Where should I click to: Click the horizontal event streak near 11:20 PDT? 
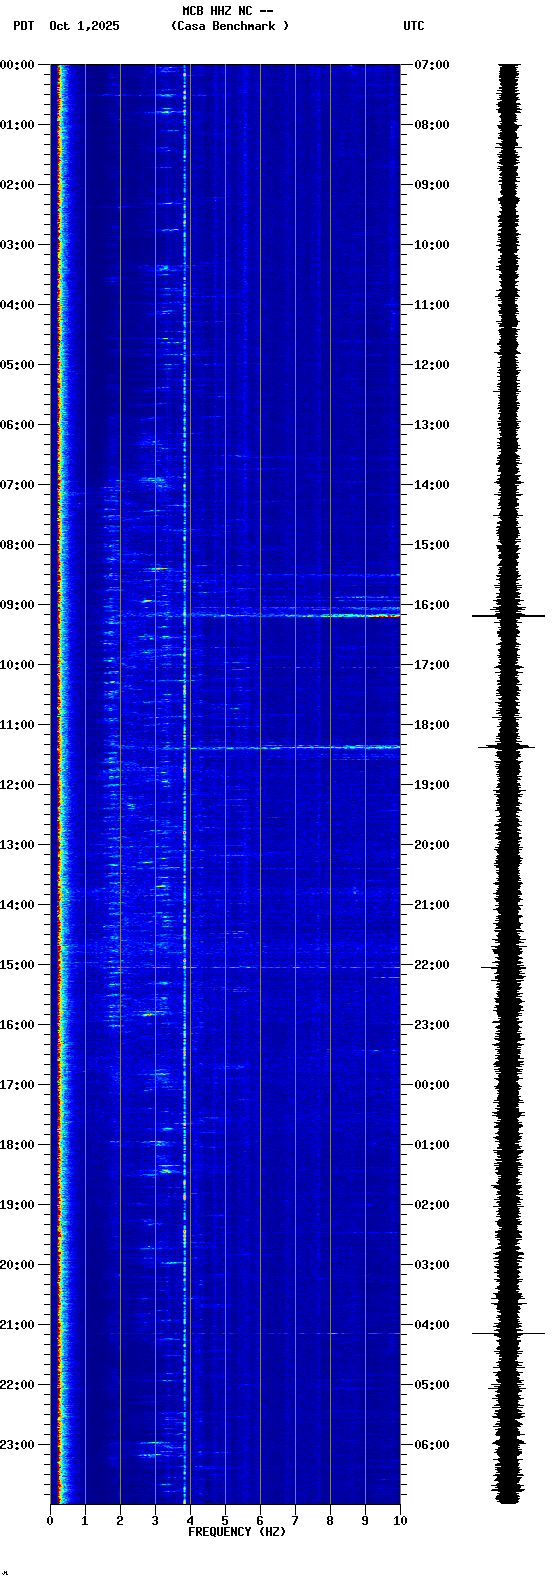(295, 747)
